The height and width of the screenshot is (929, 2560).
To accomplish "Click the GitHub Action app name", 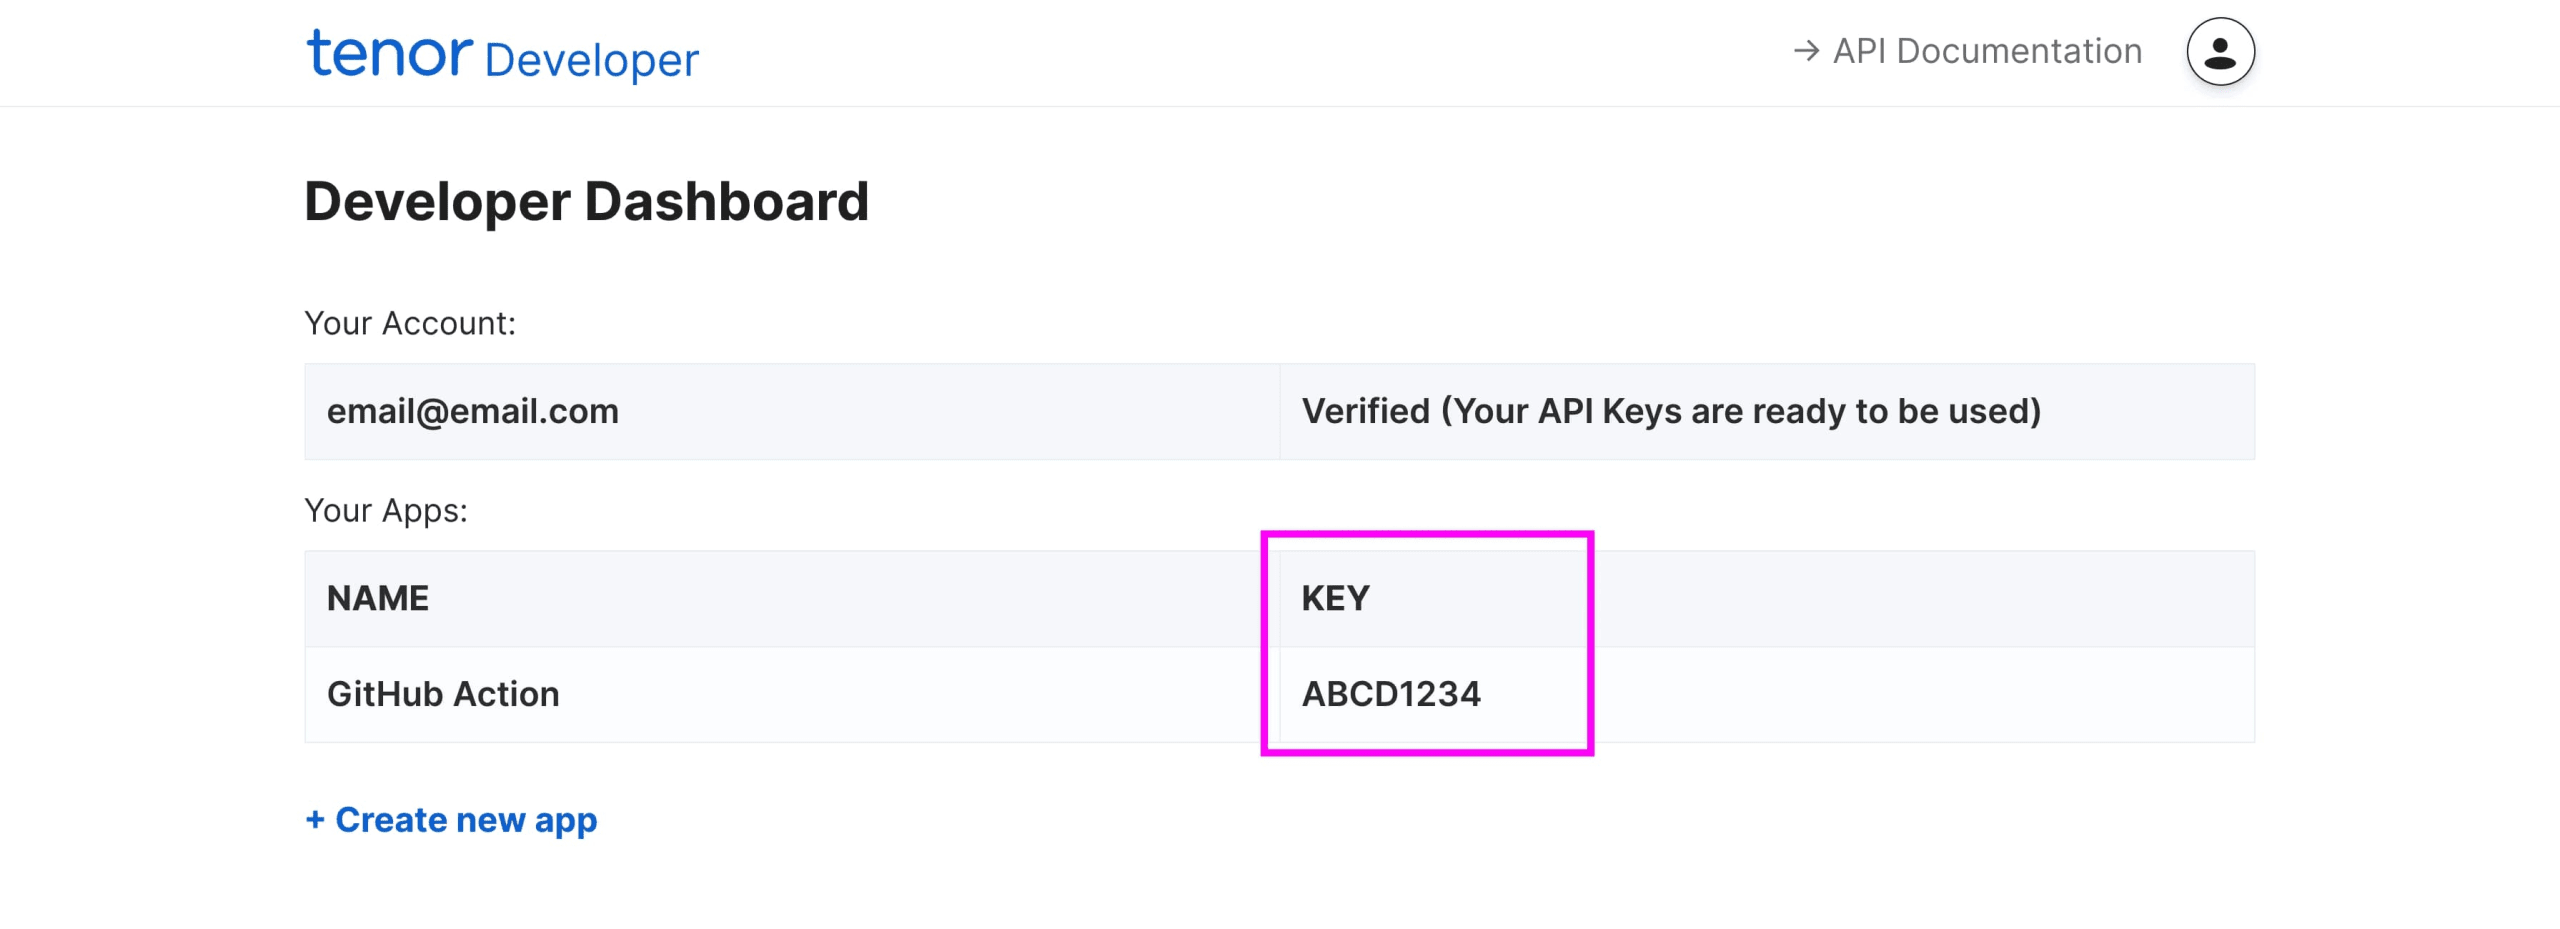I will pyautogui.click(x=443, y=694).
